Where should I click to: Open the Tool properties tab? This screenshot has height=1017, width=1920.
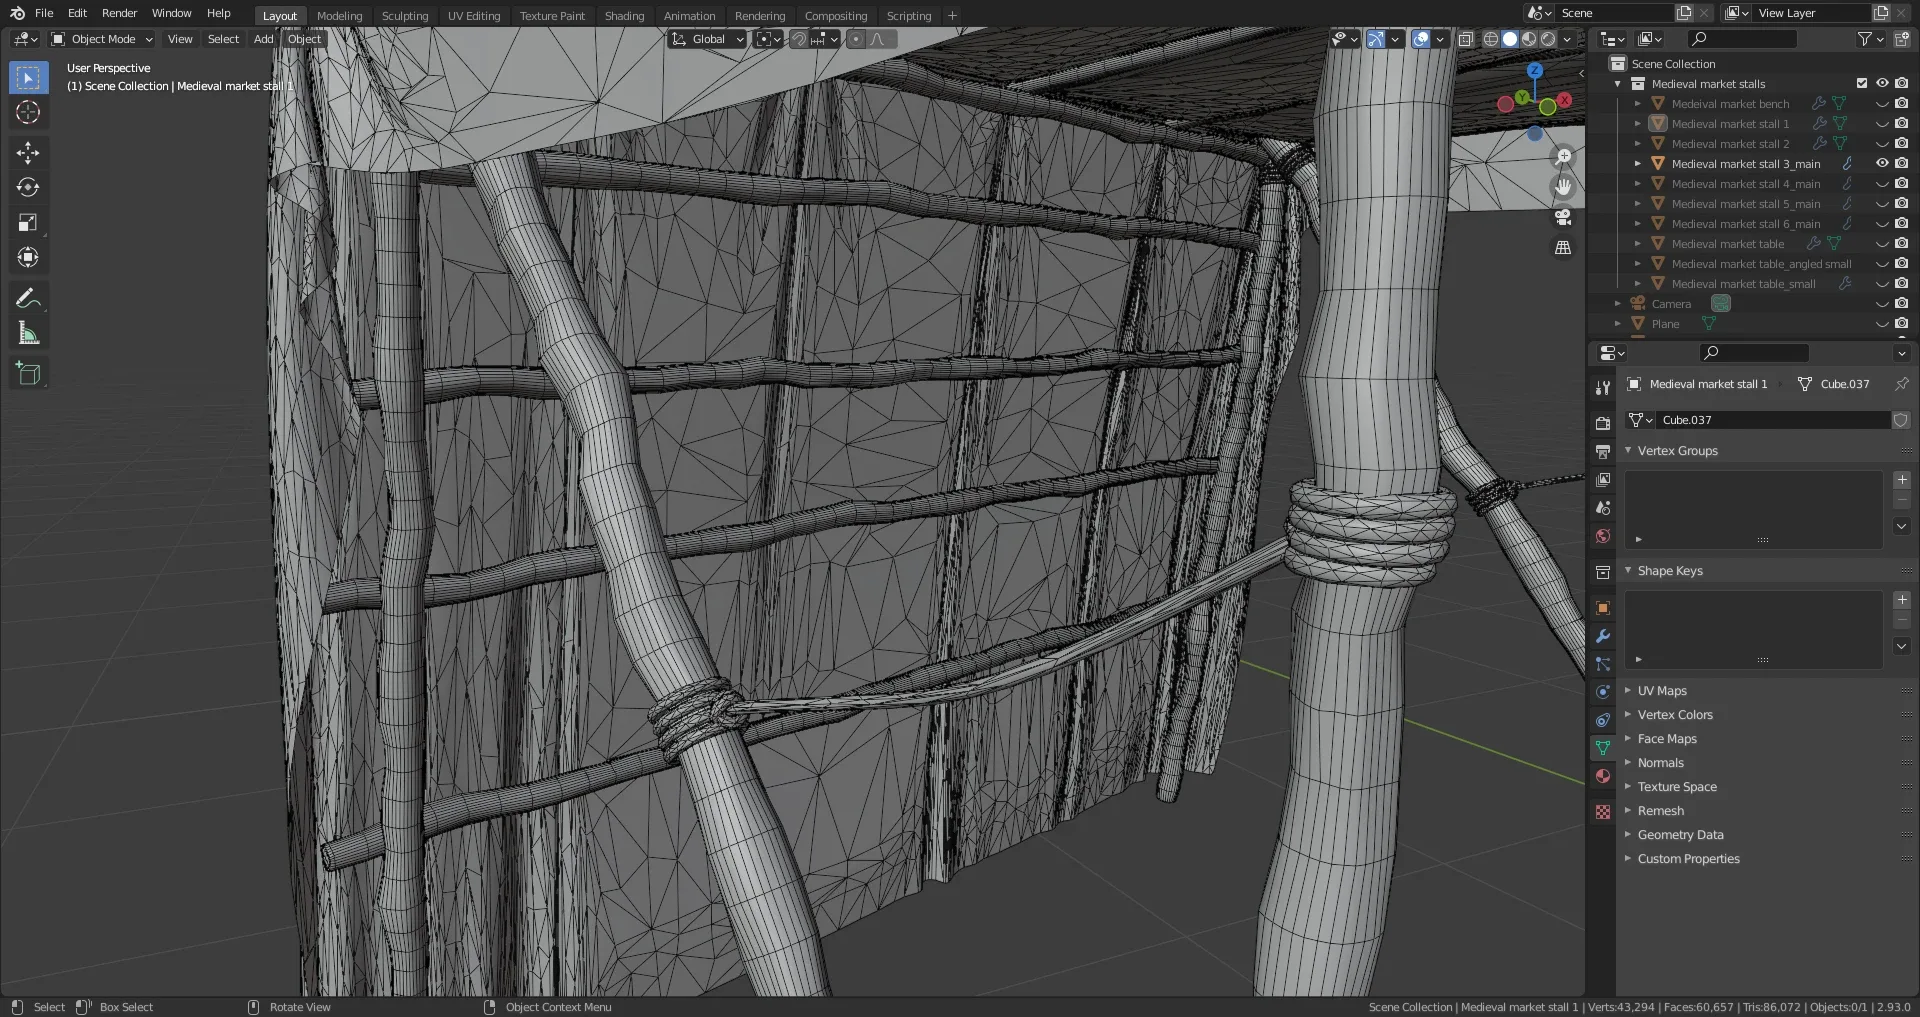coord(1603,388)
